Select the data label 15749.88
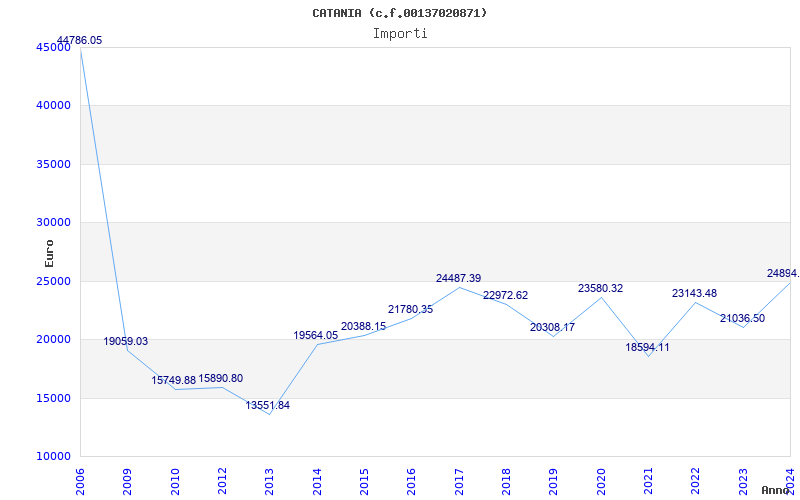This screenshot has width=800, height=500. click(173, 381)
